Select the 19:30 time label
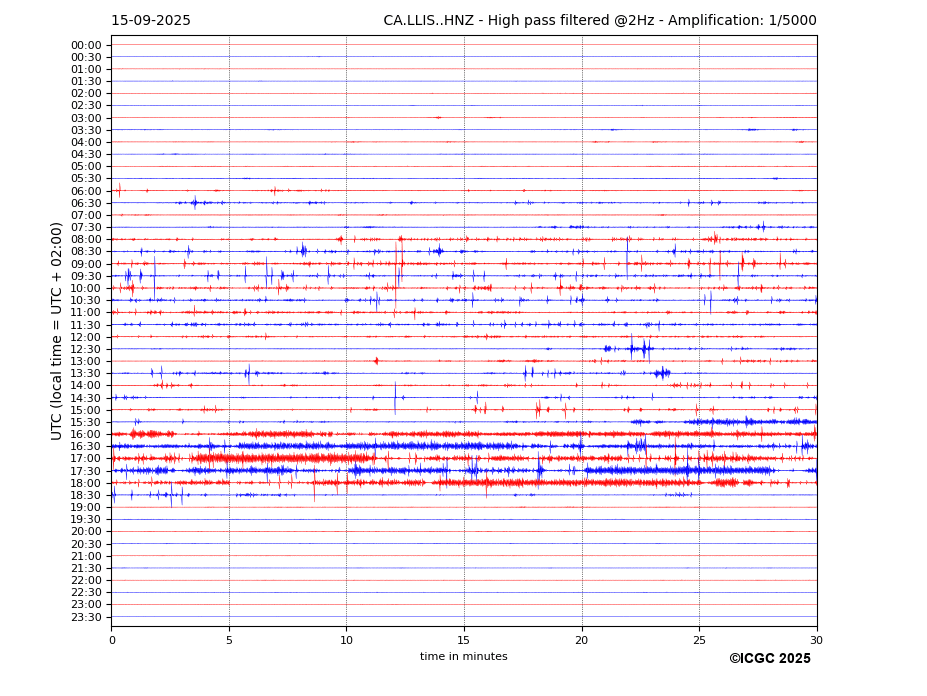The height and width of the screenshot is (696, 927). tap(86, 519)
